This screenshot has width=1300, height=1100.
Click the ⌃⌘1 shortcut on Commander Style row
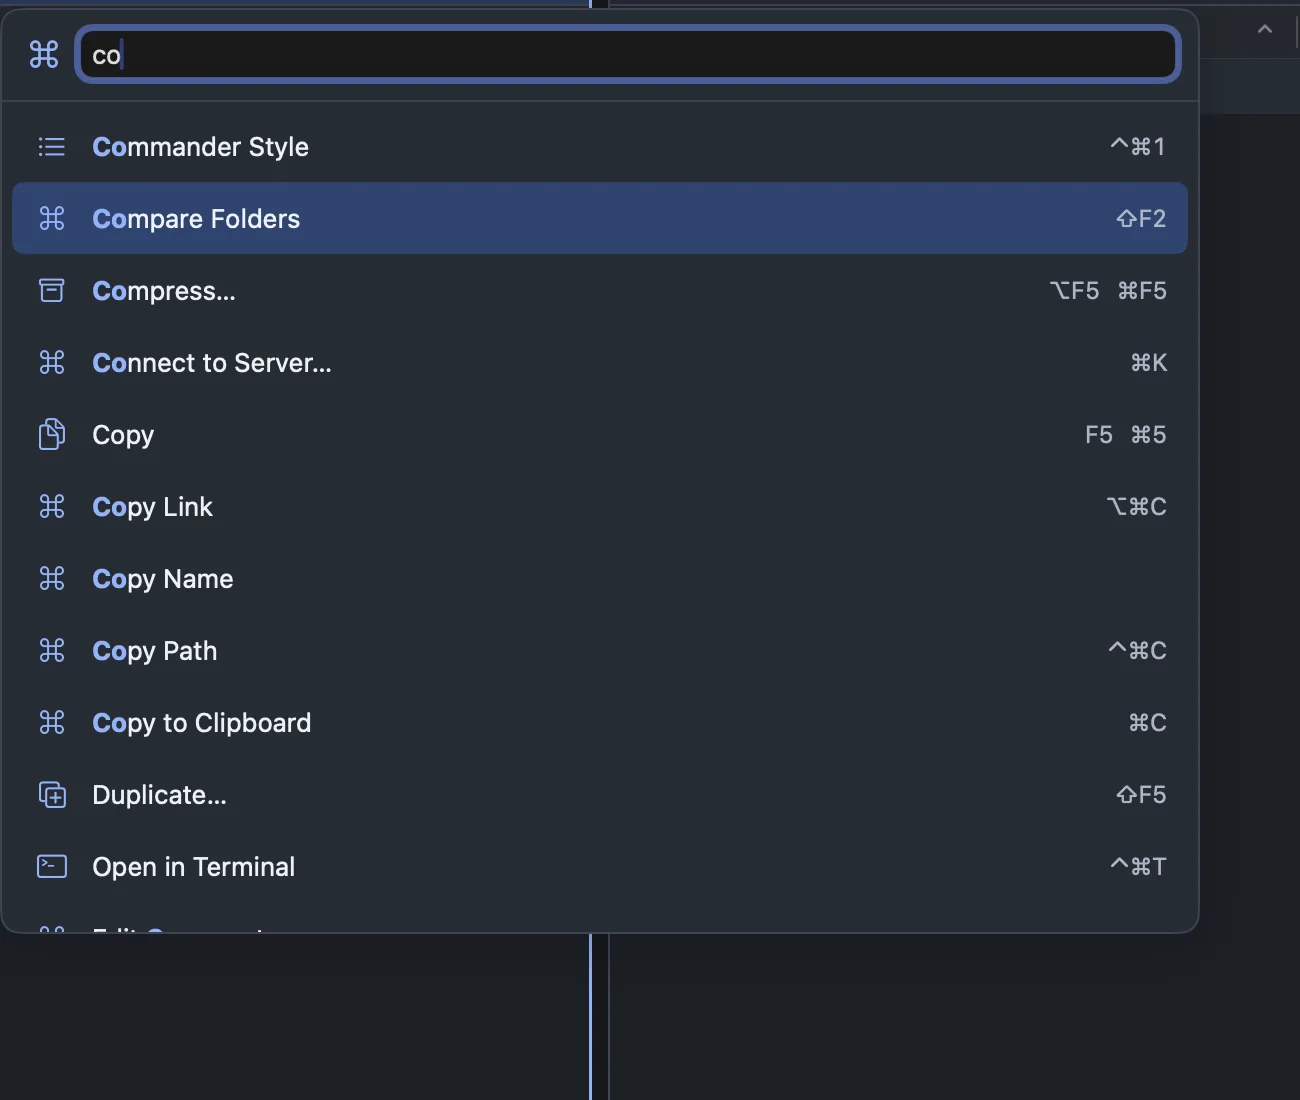(1138, 146)
